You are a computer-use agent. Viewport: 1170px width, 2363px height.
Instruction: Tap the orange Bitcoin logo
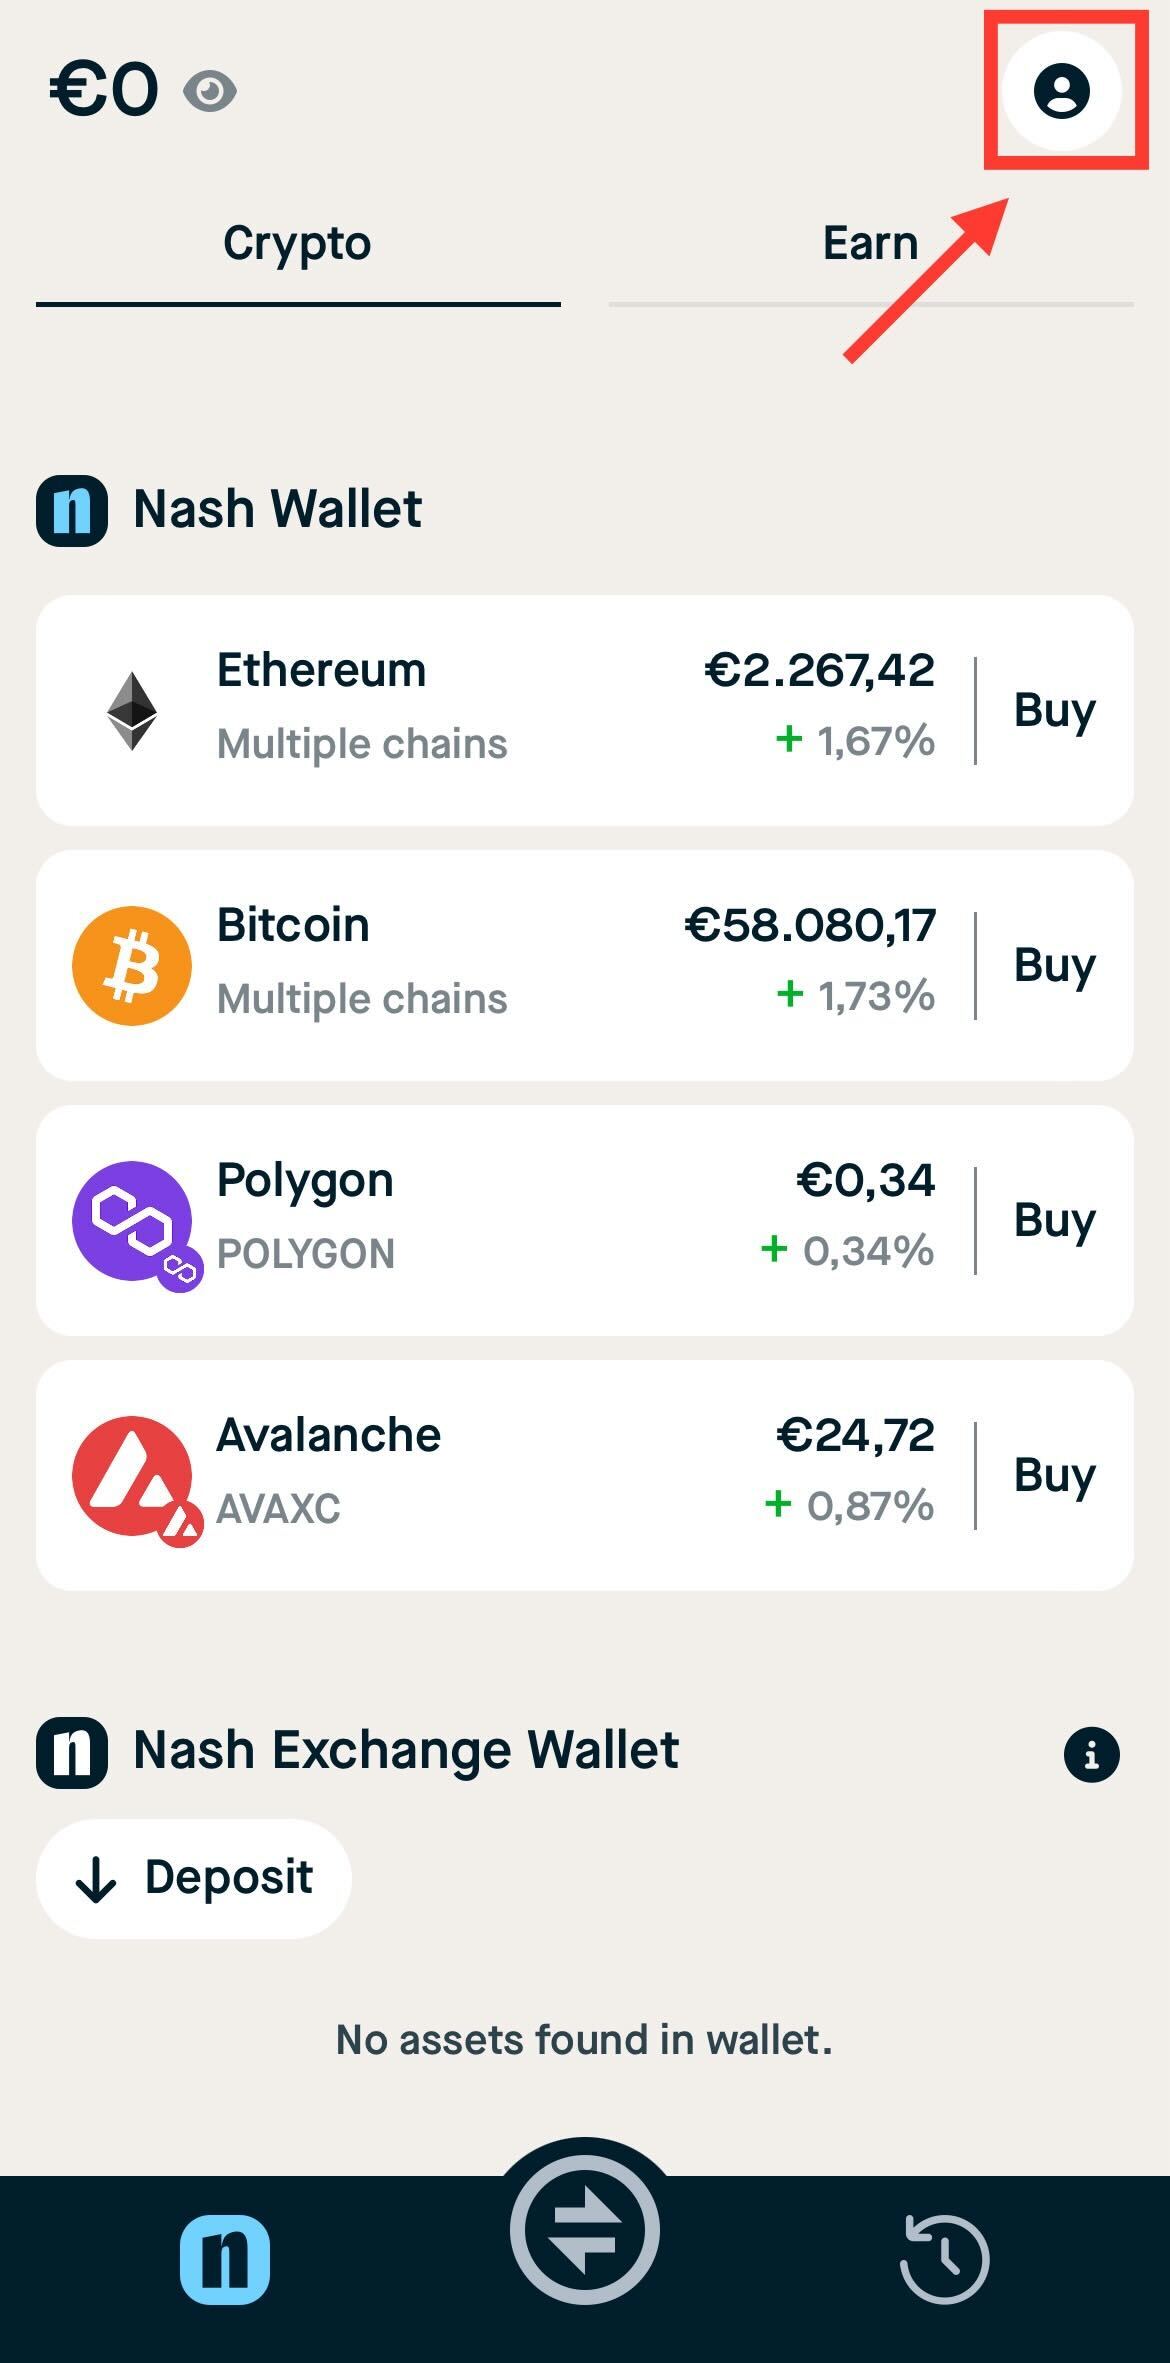[132, 966]
